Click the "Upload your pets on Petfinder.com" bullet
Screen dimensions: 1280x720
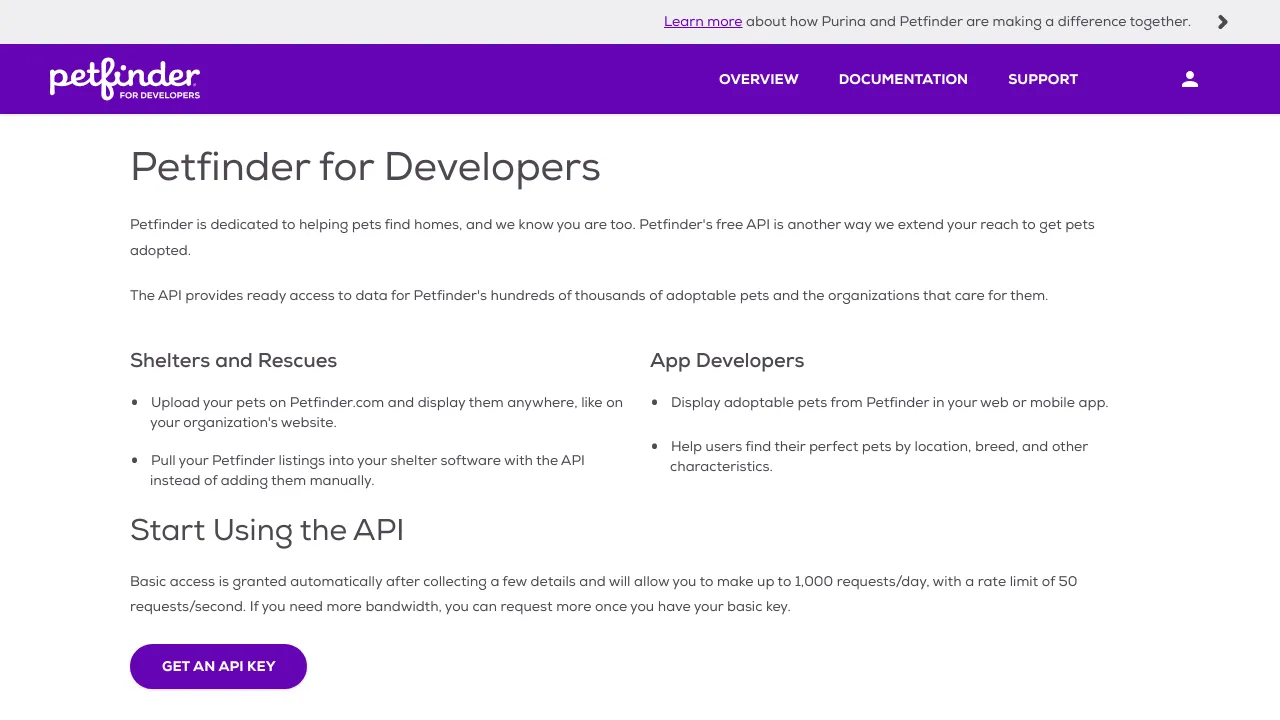coord(386,412)
